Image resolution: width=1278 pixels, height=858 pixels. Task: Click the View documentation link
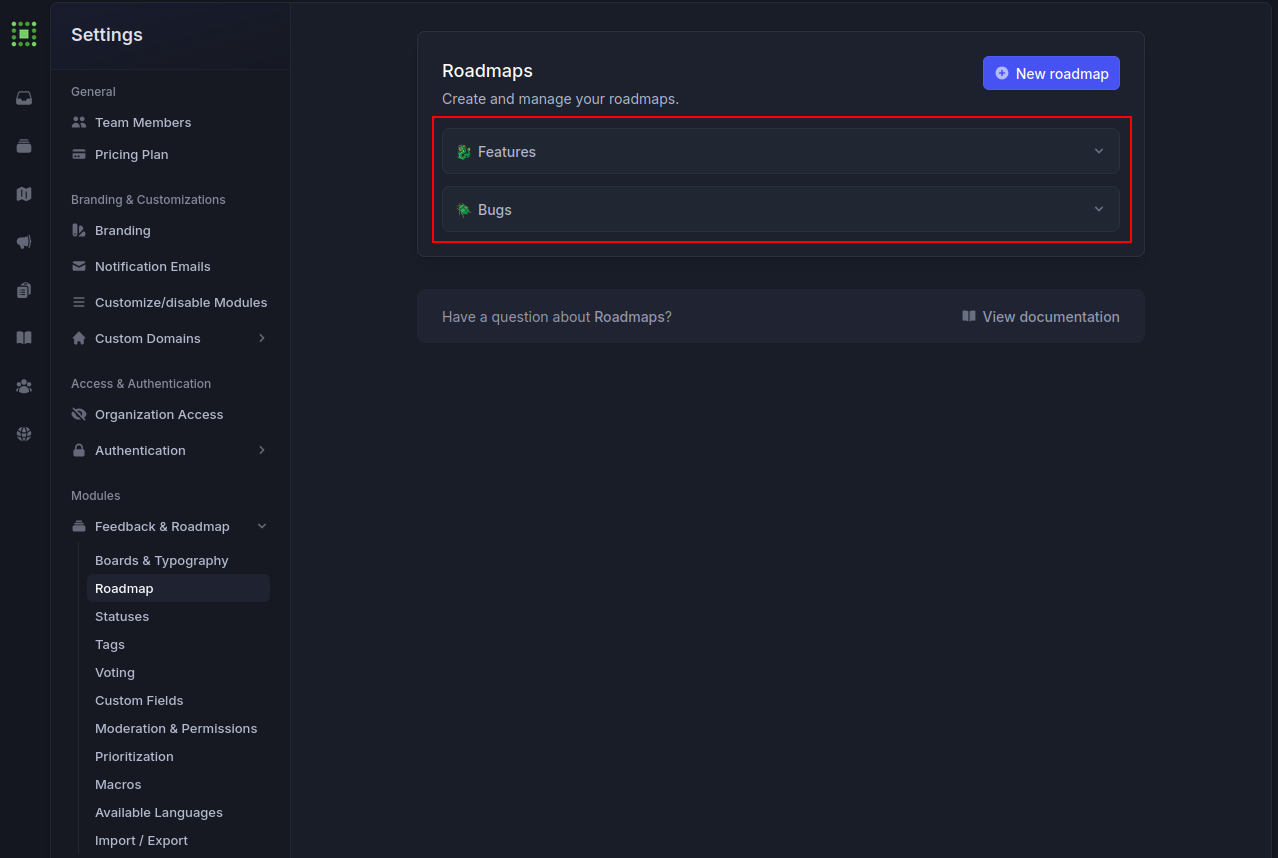pyautogui.click(x=1041, y=316)
